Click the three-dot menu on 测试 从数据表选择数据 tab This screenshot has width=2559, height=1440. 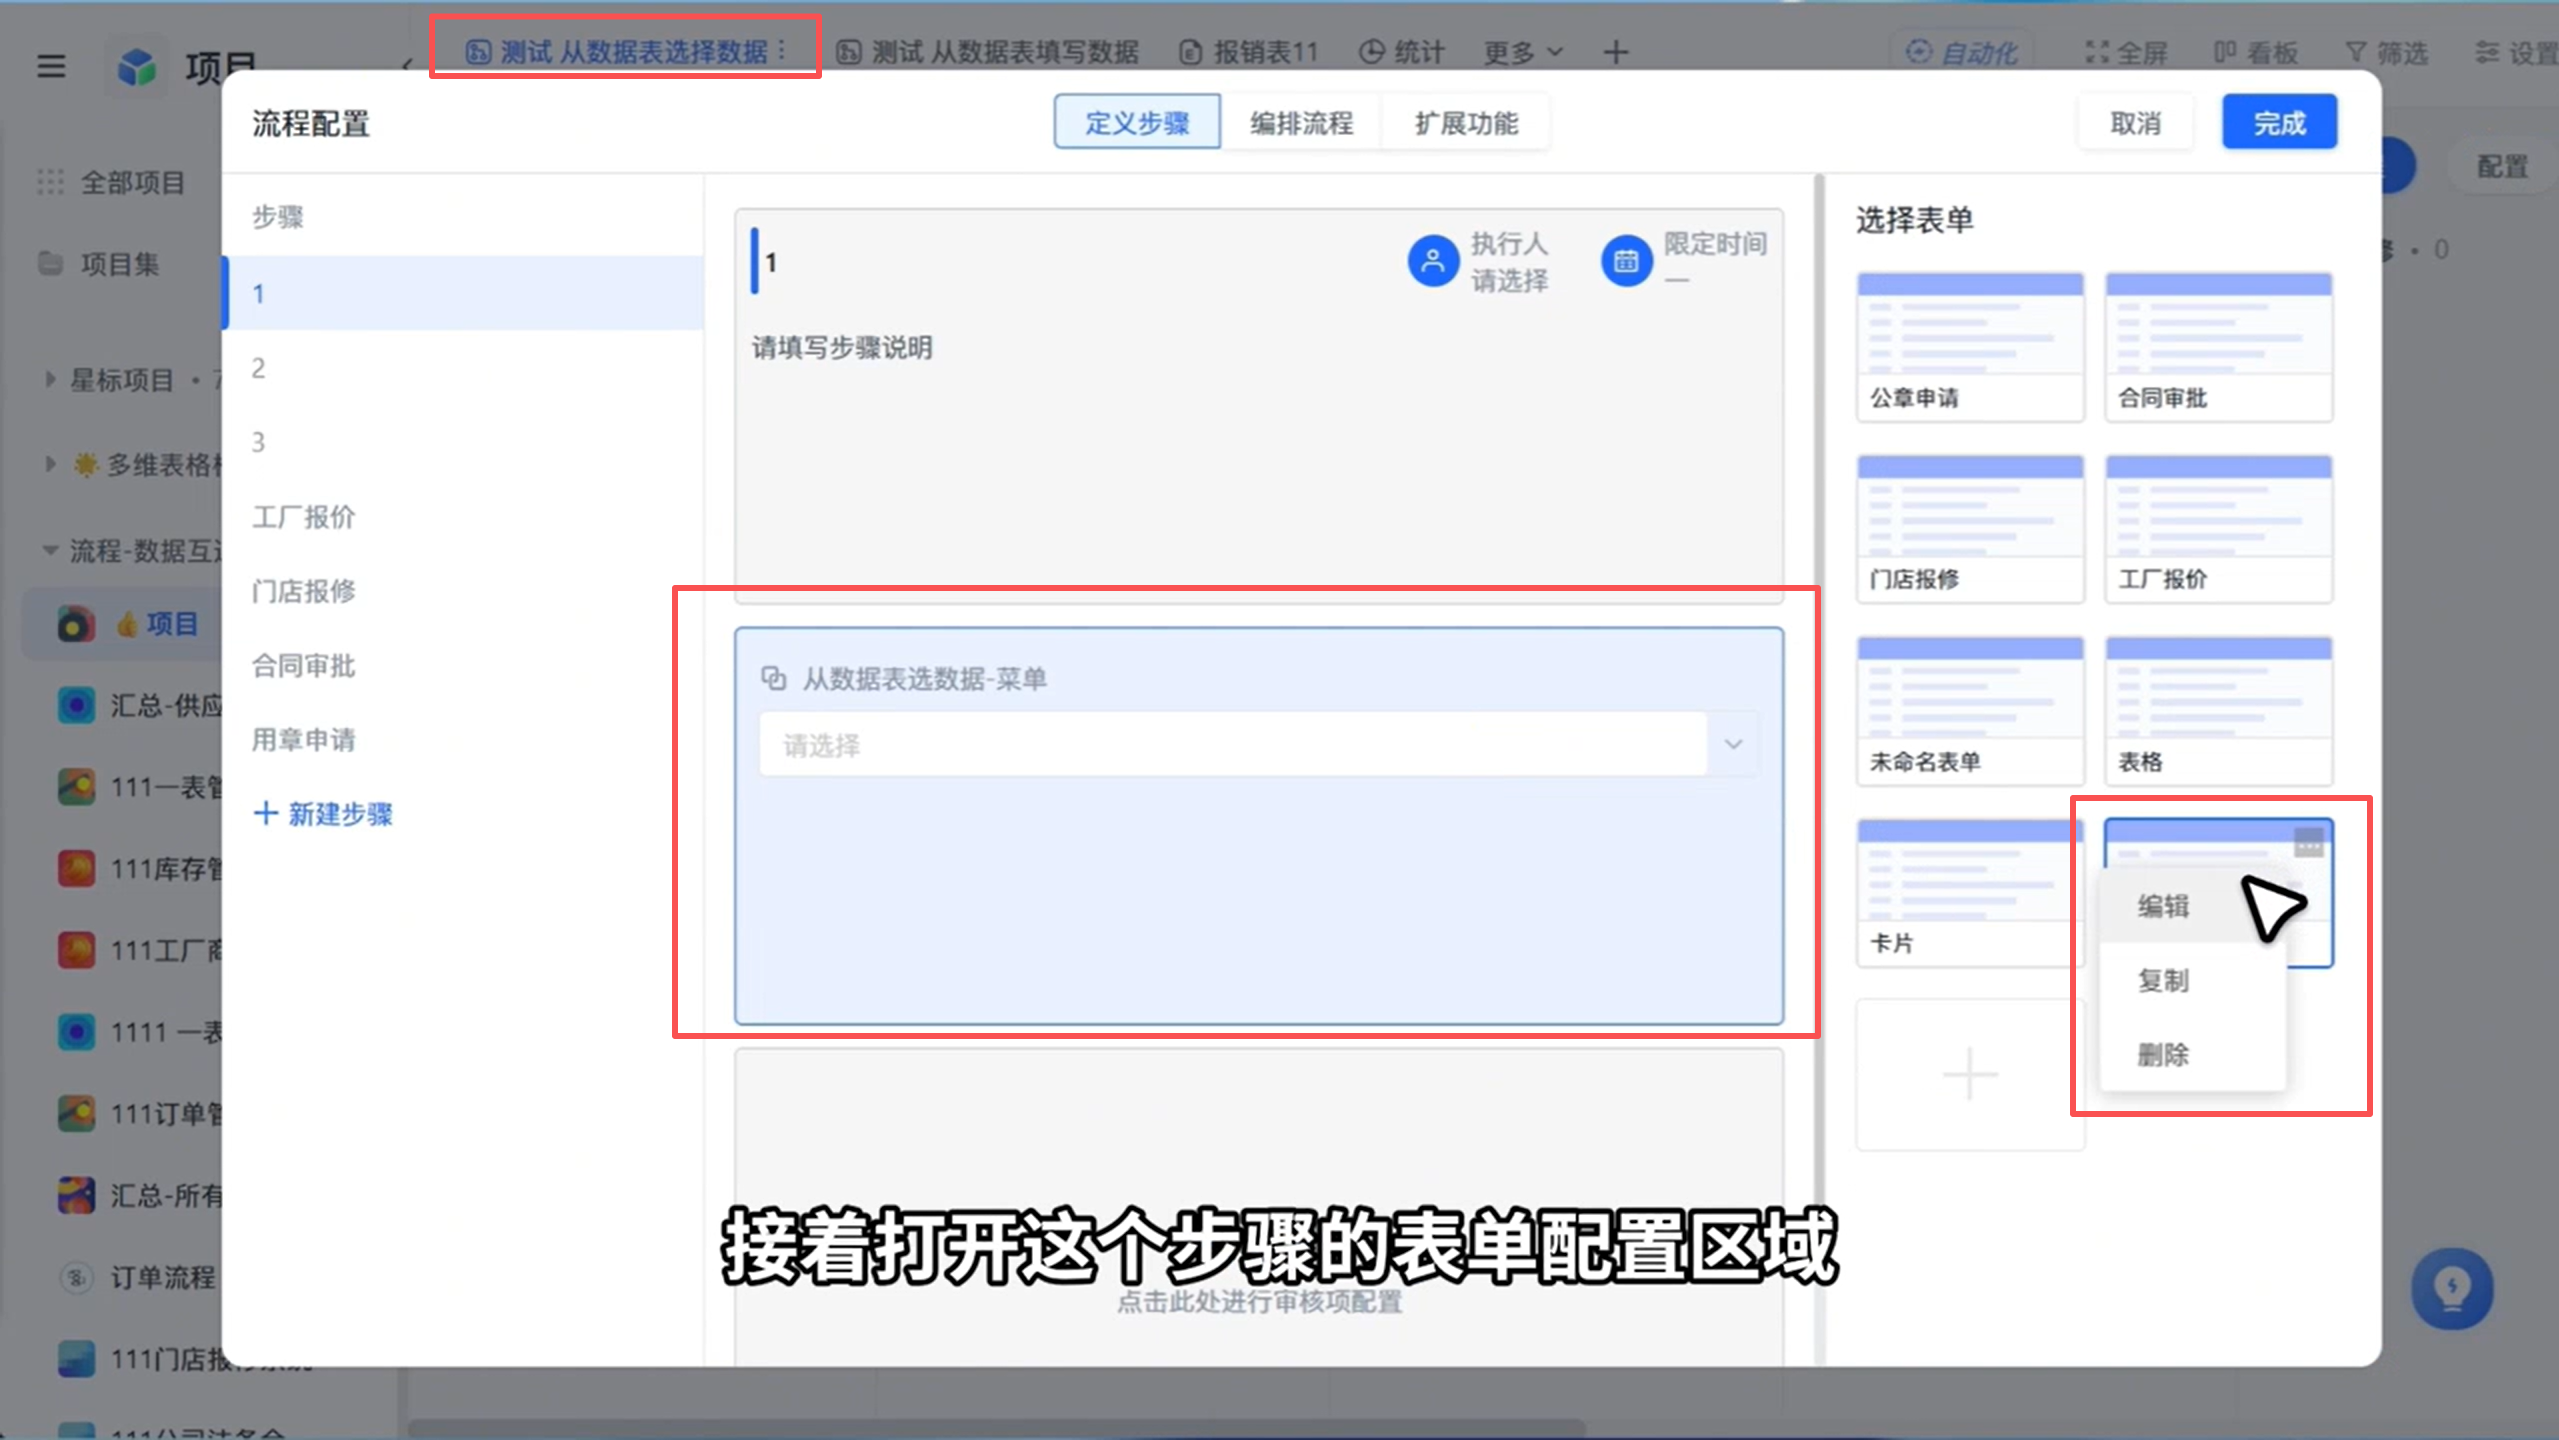click(x=782, y=50)
